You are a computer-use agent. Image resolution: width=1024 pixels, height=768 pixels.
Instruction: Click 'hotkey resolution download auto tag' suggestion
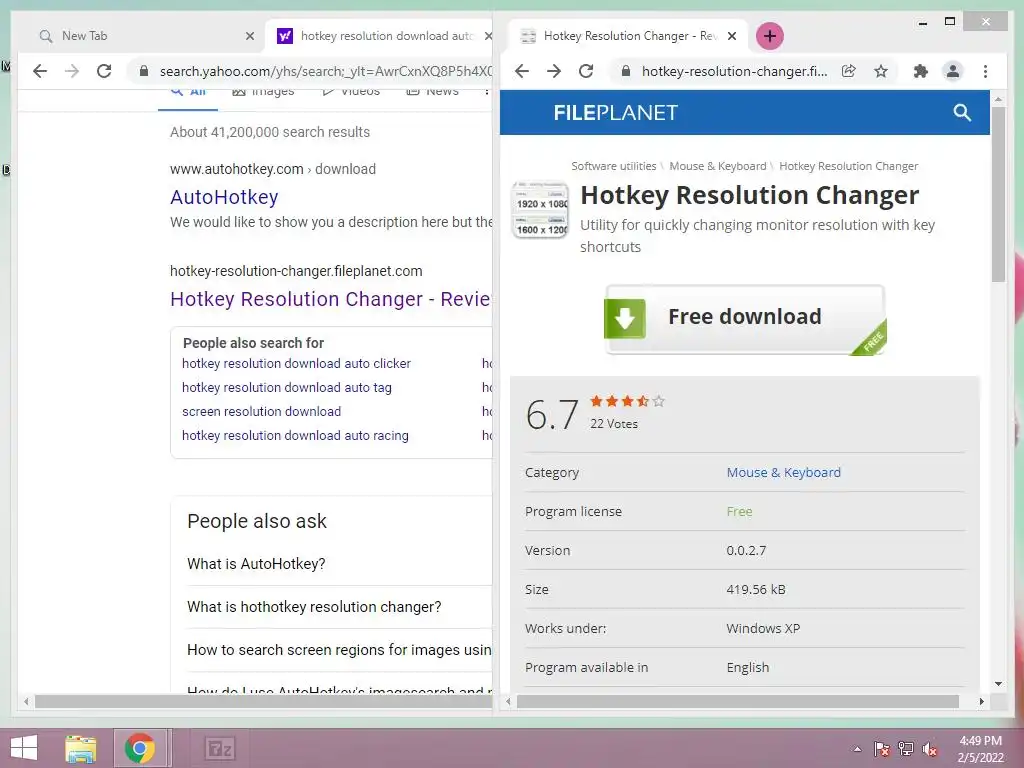tap(287, 388)
